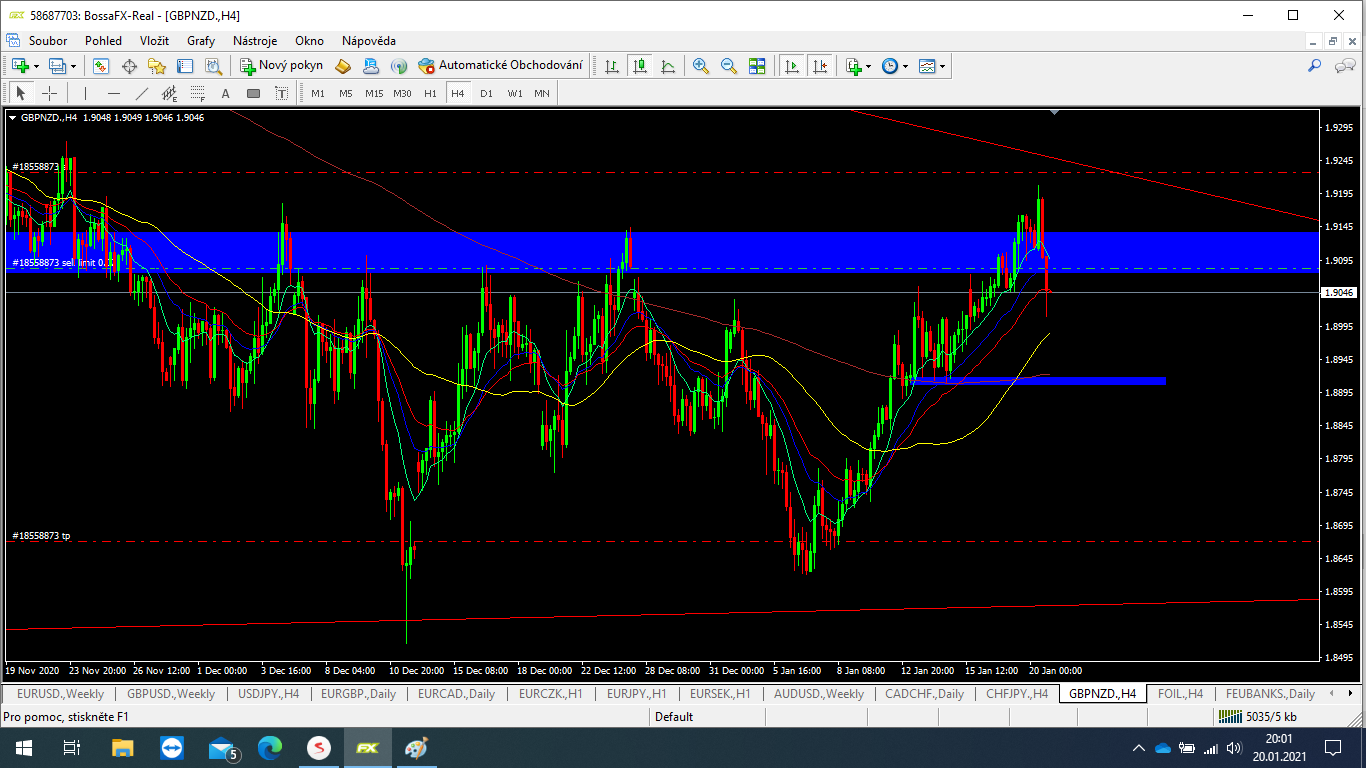Show hidden system tray icons

(1138, 748)
